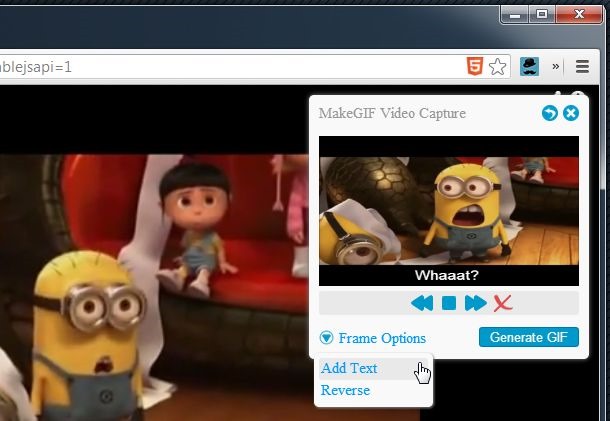Viewport: 610px width, 421px height.
Task: Step forward with the fast-forward button
Action: point(475,303)
